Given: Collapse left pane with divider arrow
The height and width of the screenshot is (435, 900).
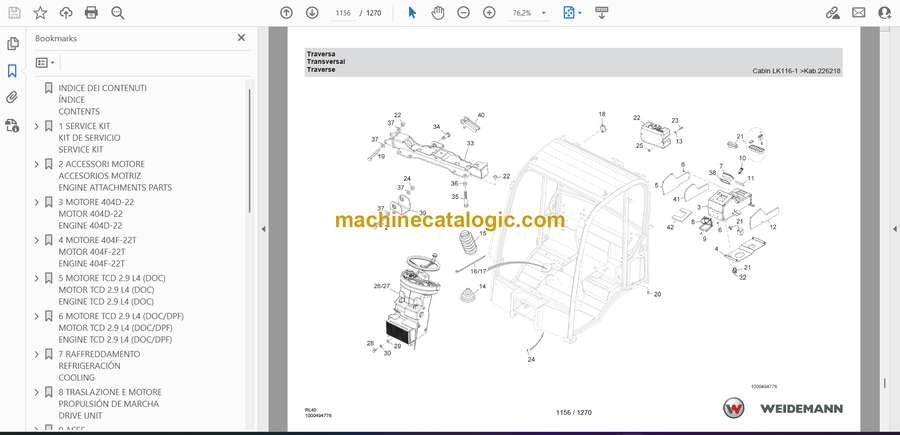Looking at the screenshot, I should [263, 229].
